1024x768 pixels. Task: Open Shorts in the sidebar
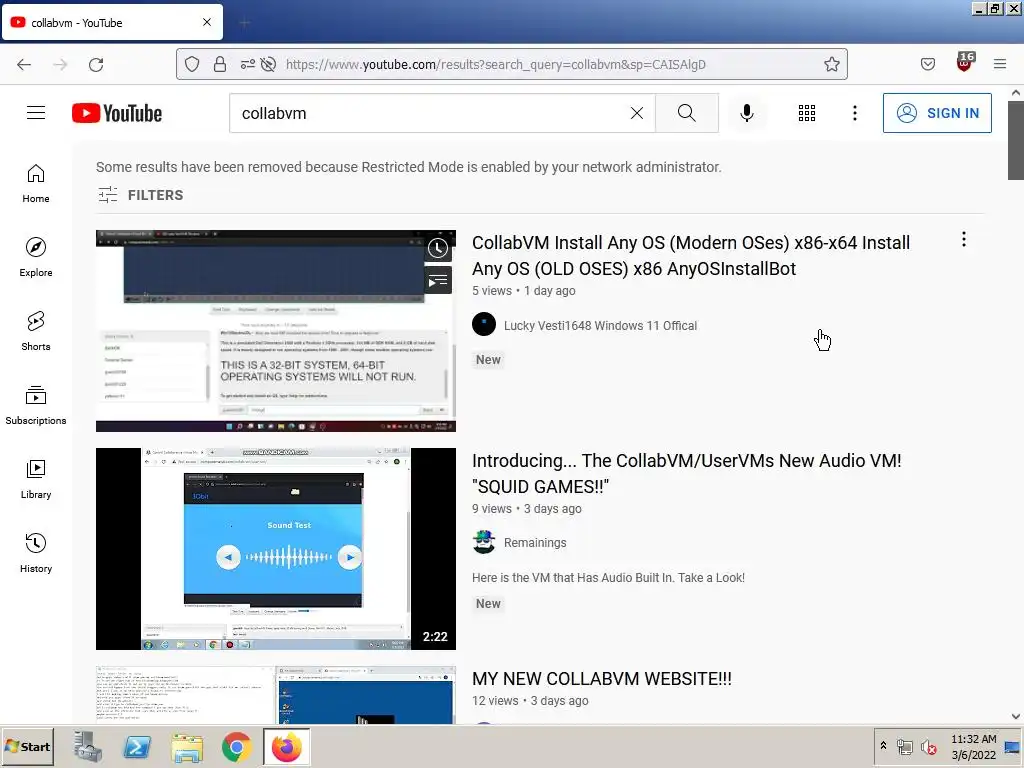36,331
